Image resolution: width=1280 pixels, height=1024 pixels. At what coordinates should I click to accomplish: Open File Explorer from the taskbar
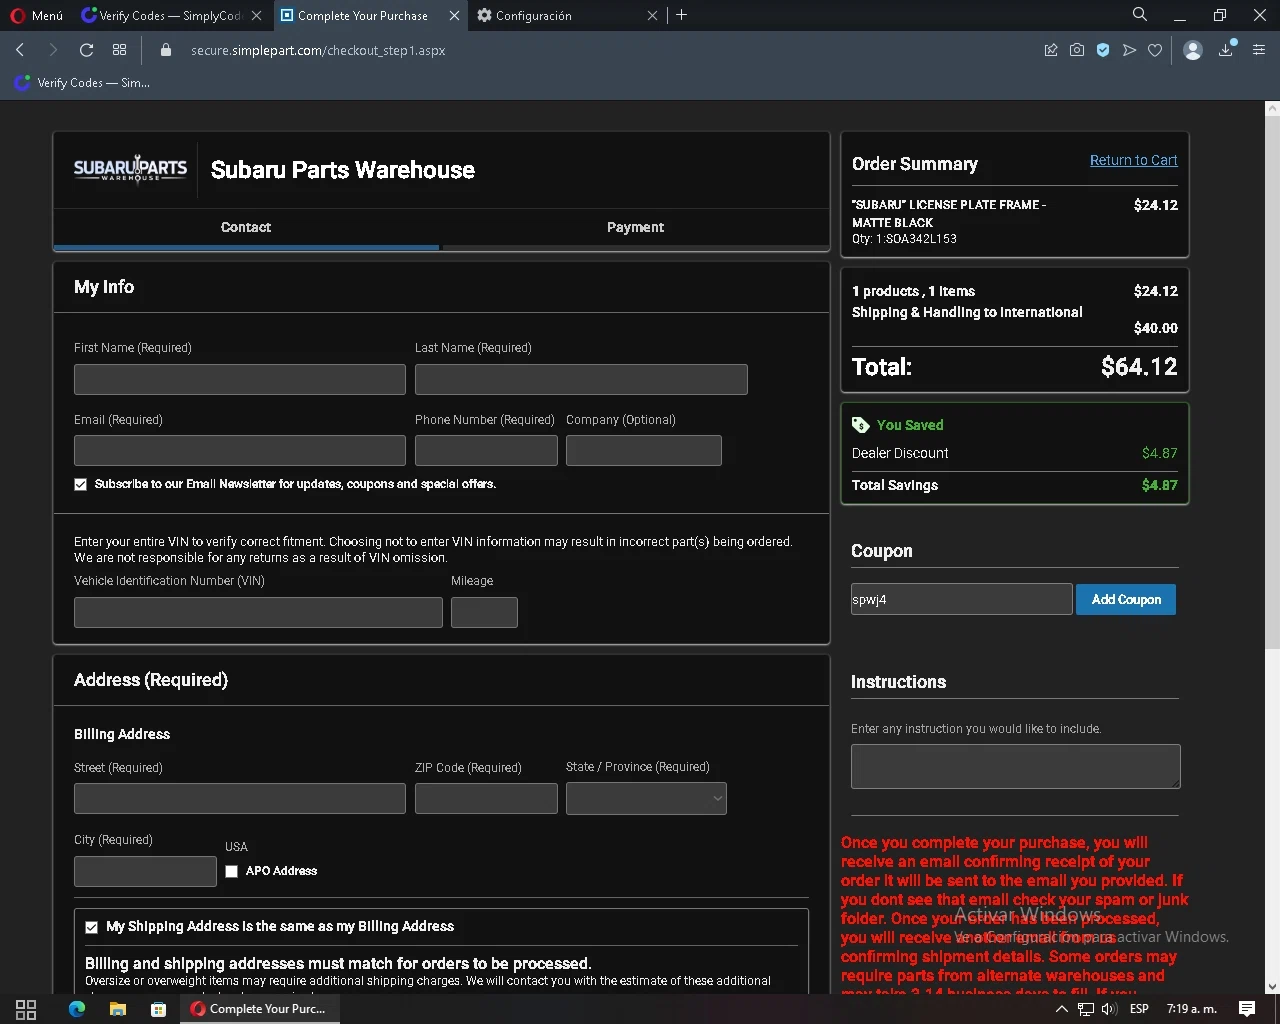pos(117,1009)
